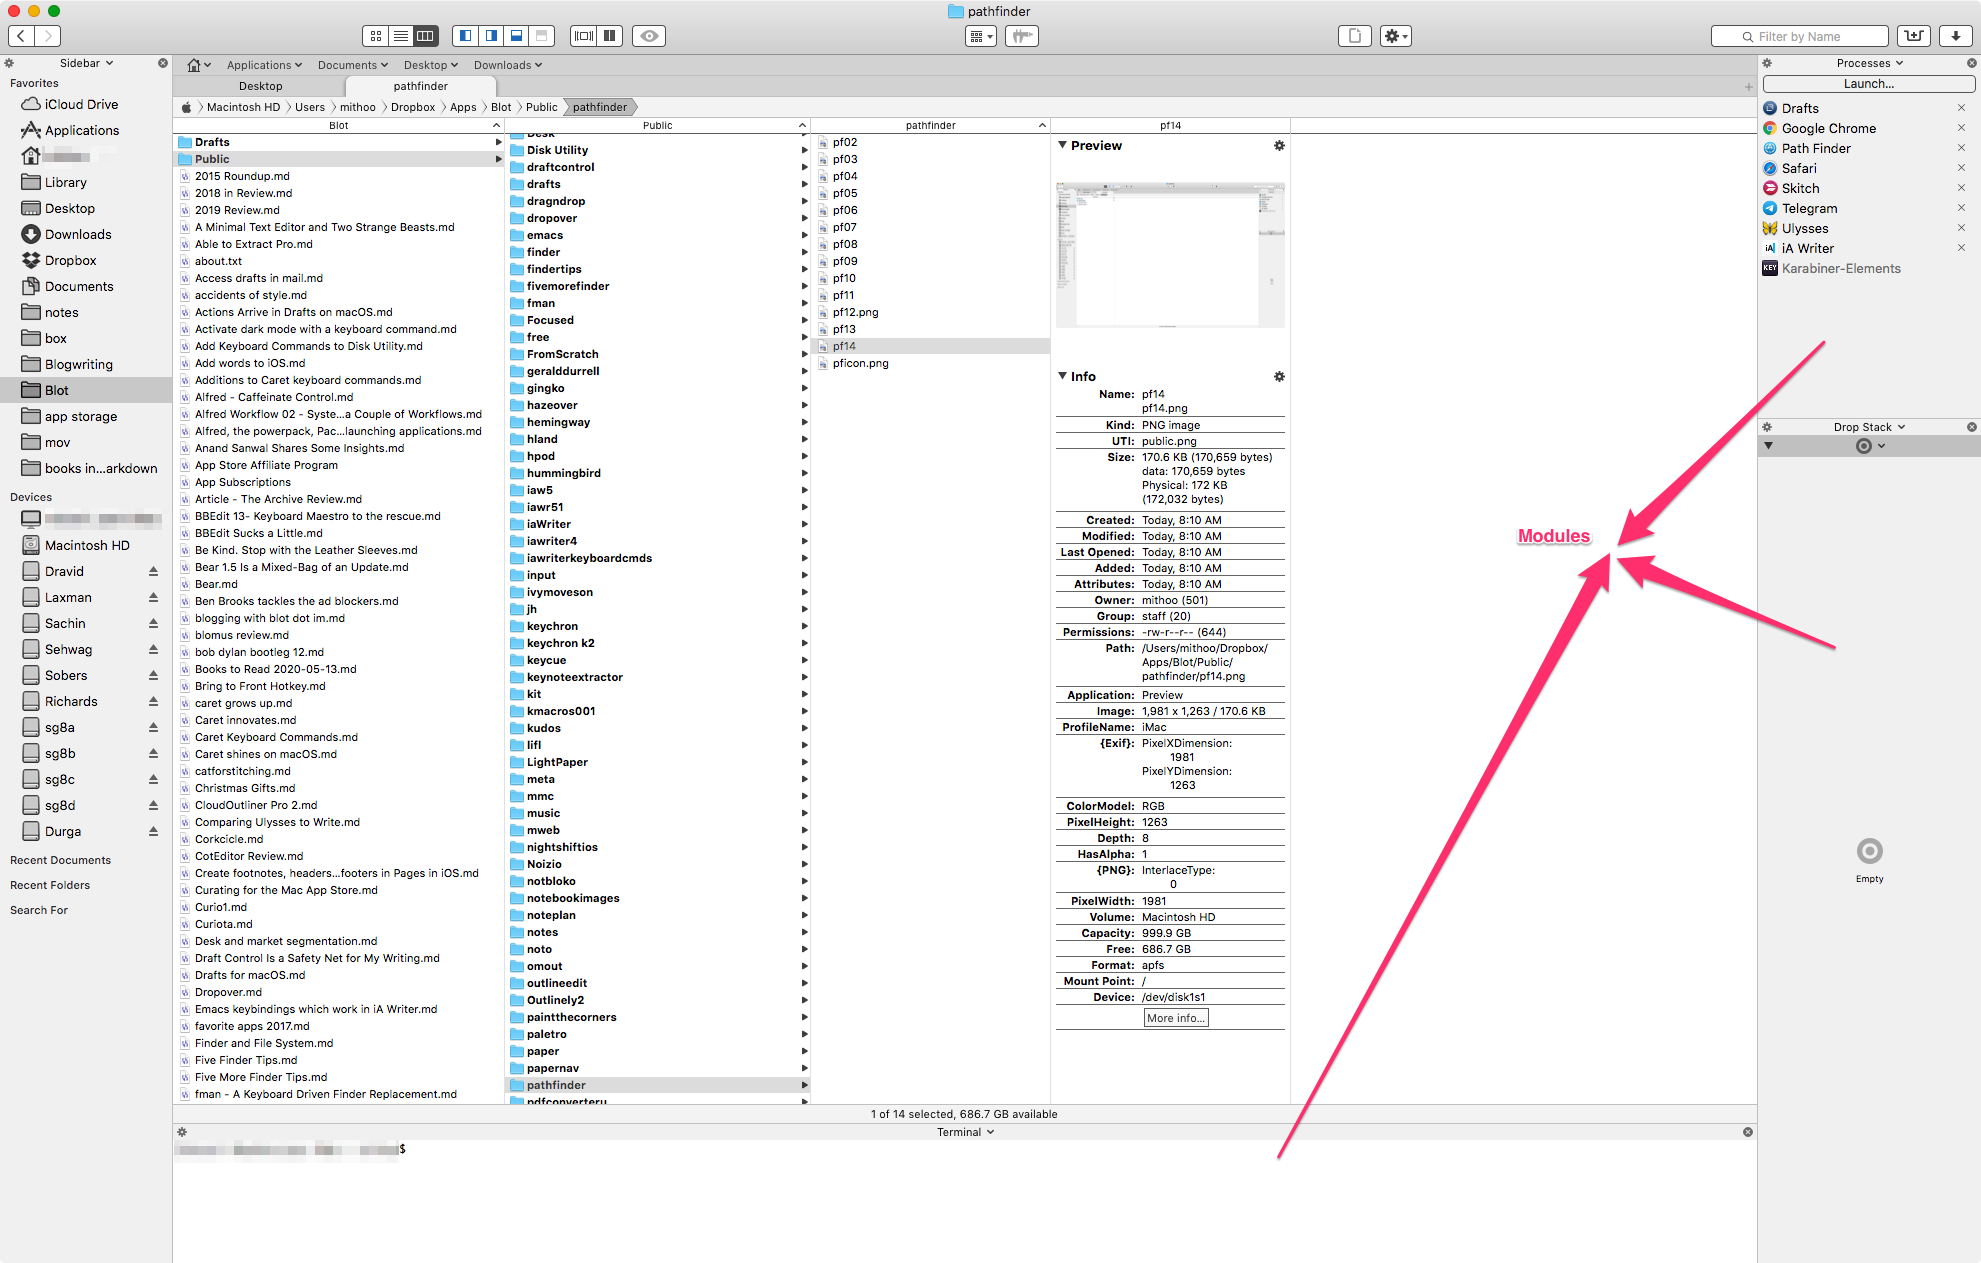Open Desktop menu in the bookmarks bar
1981x1263 pixels.
[x=430, y=65]
